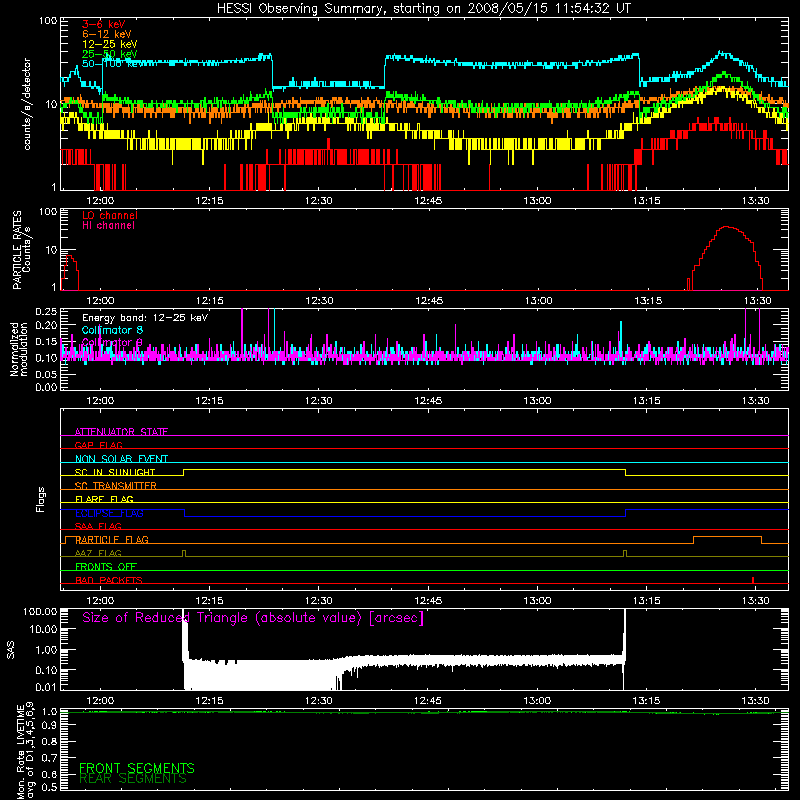This screenshot has height=800, width=800.
Task: Click the 'PARTICLE_FLAG' flag label
Action: [x=112, y=539]
